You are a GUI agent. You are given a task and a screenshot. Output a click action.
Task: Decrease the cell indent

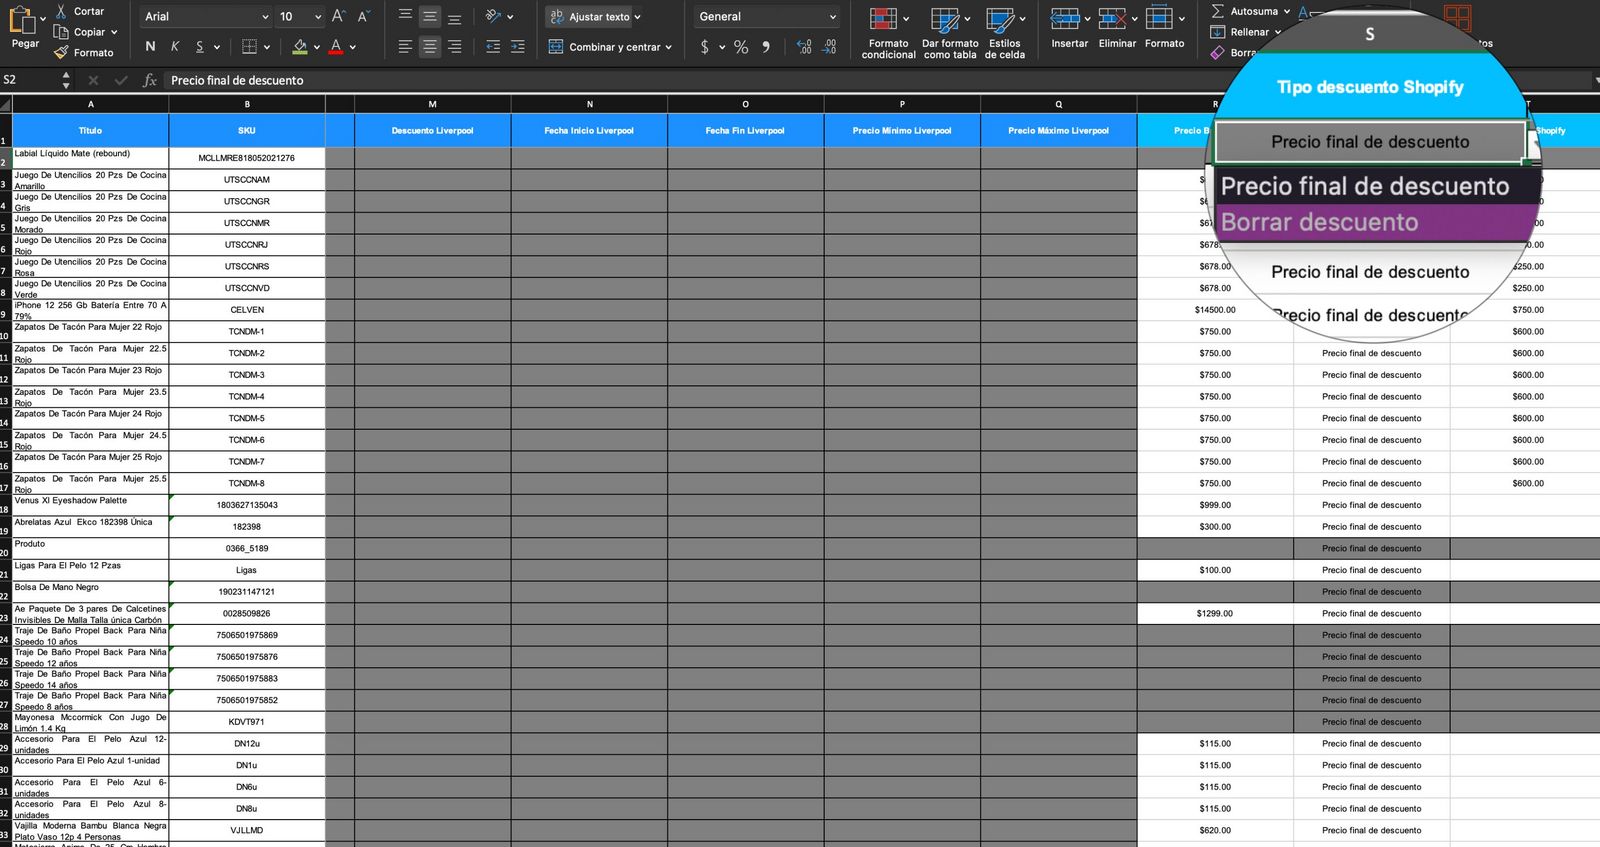pyautogui.click(x=493, y=46)
